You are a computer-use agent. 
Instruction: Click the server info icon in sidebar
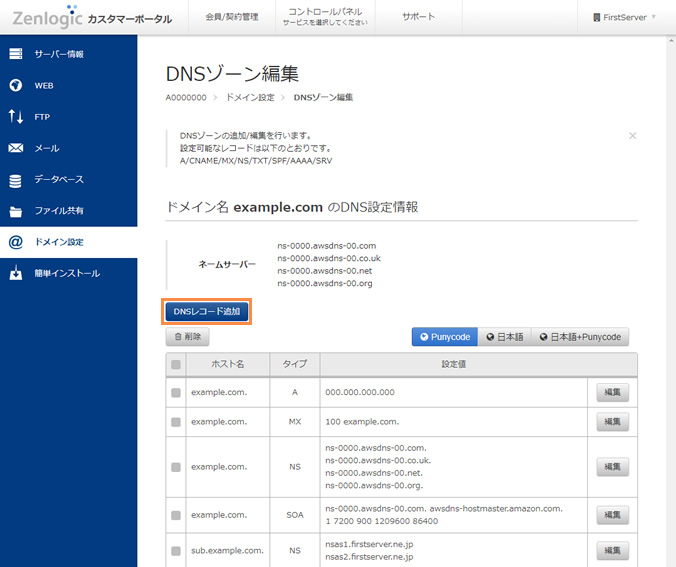tap(16, 54)
